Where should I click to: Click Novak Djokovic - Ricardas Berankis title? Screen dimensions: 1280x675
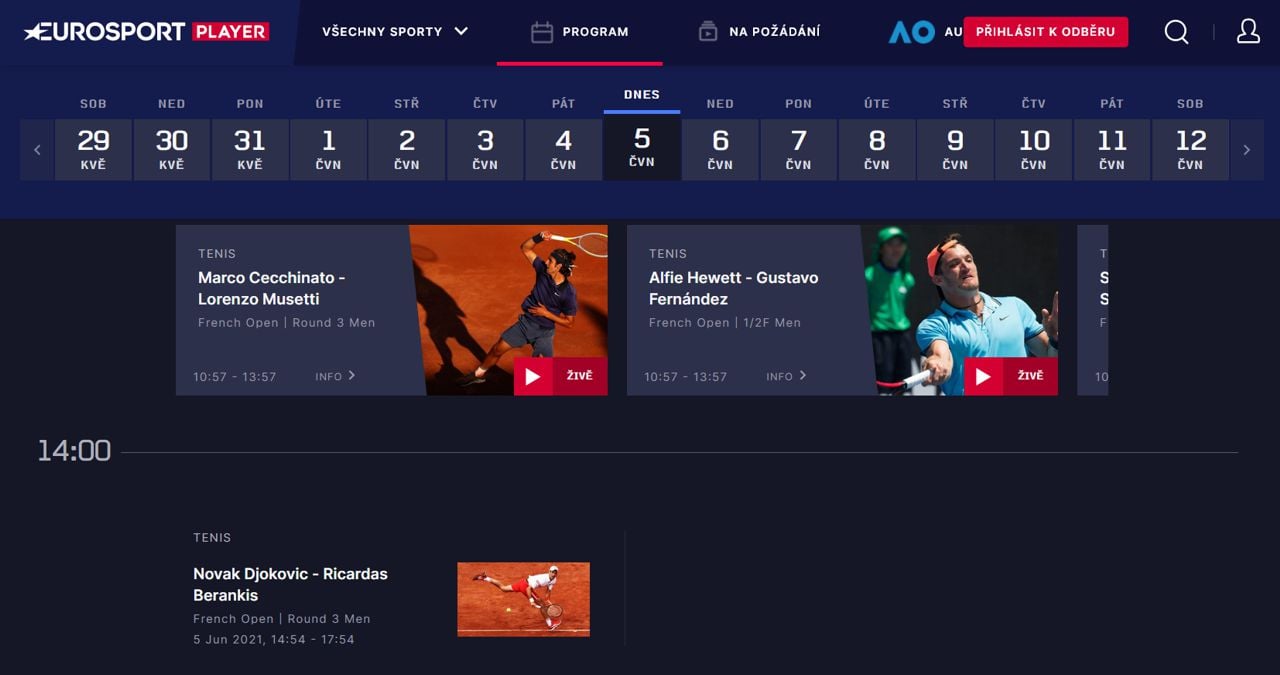[290, 584]
